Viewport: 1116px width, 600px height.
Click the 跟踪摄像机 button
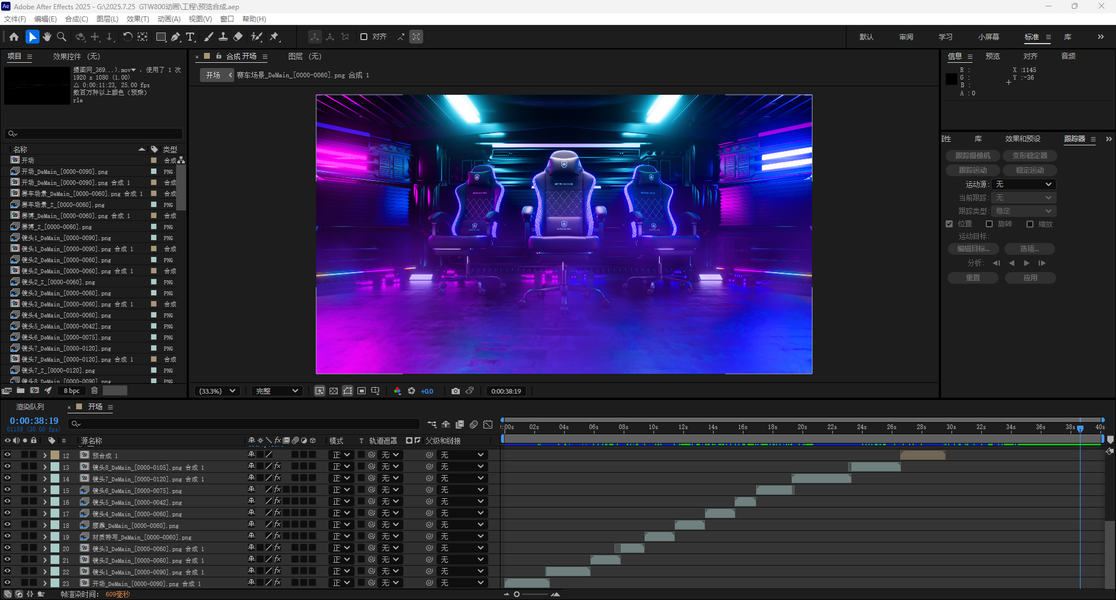pyautogui.click(x=973, y=155)
